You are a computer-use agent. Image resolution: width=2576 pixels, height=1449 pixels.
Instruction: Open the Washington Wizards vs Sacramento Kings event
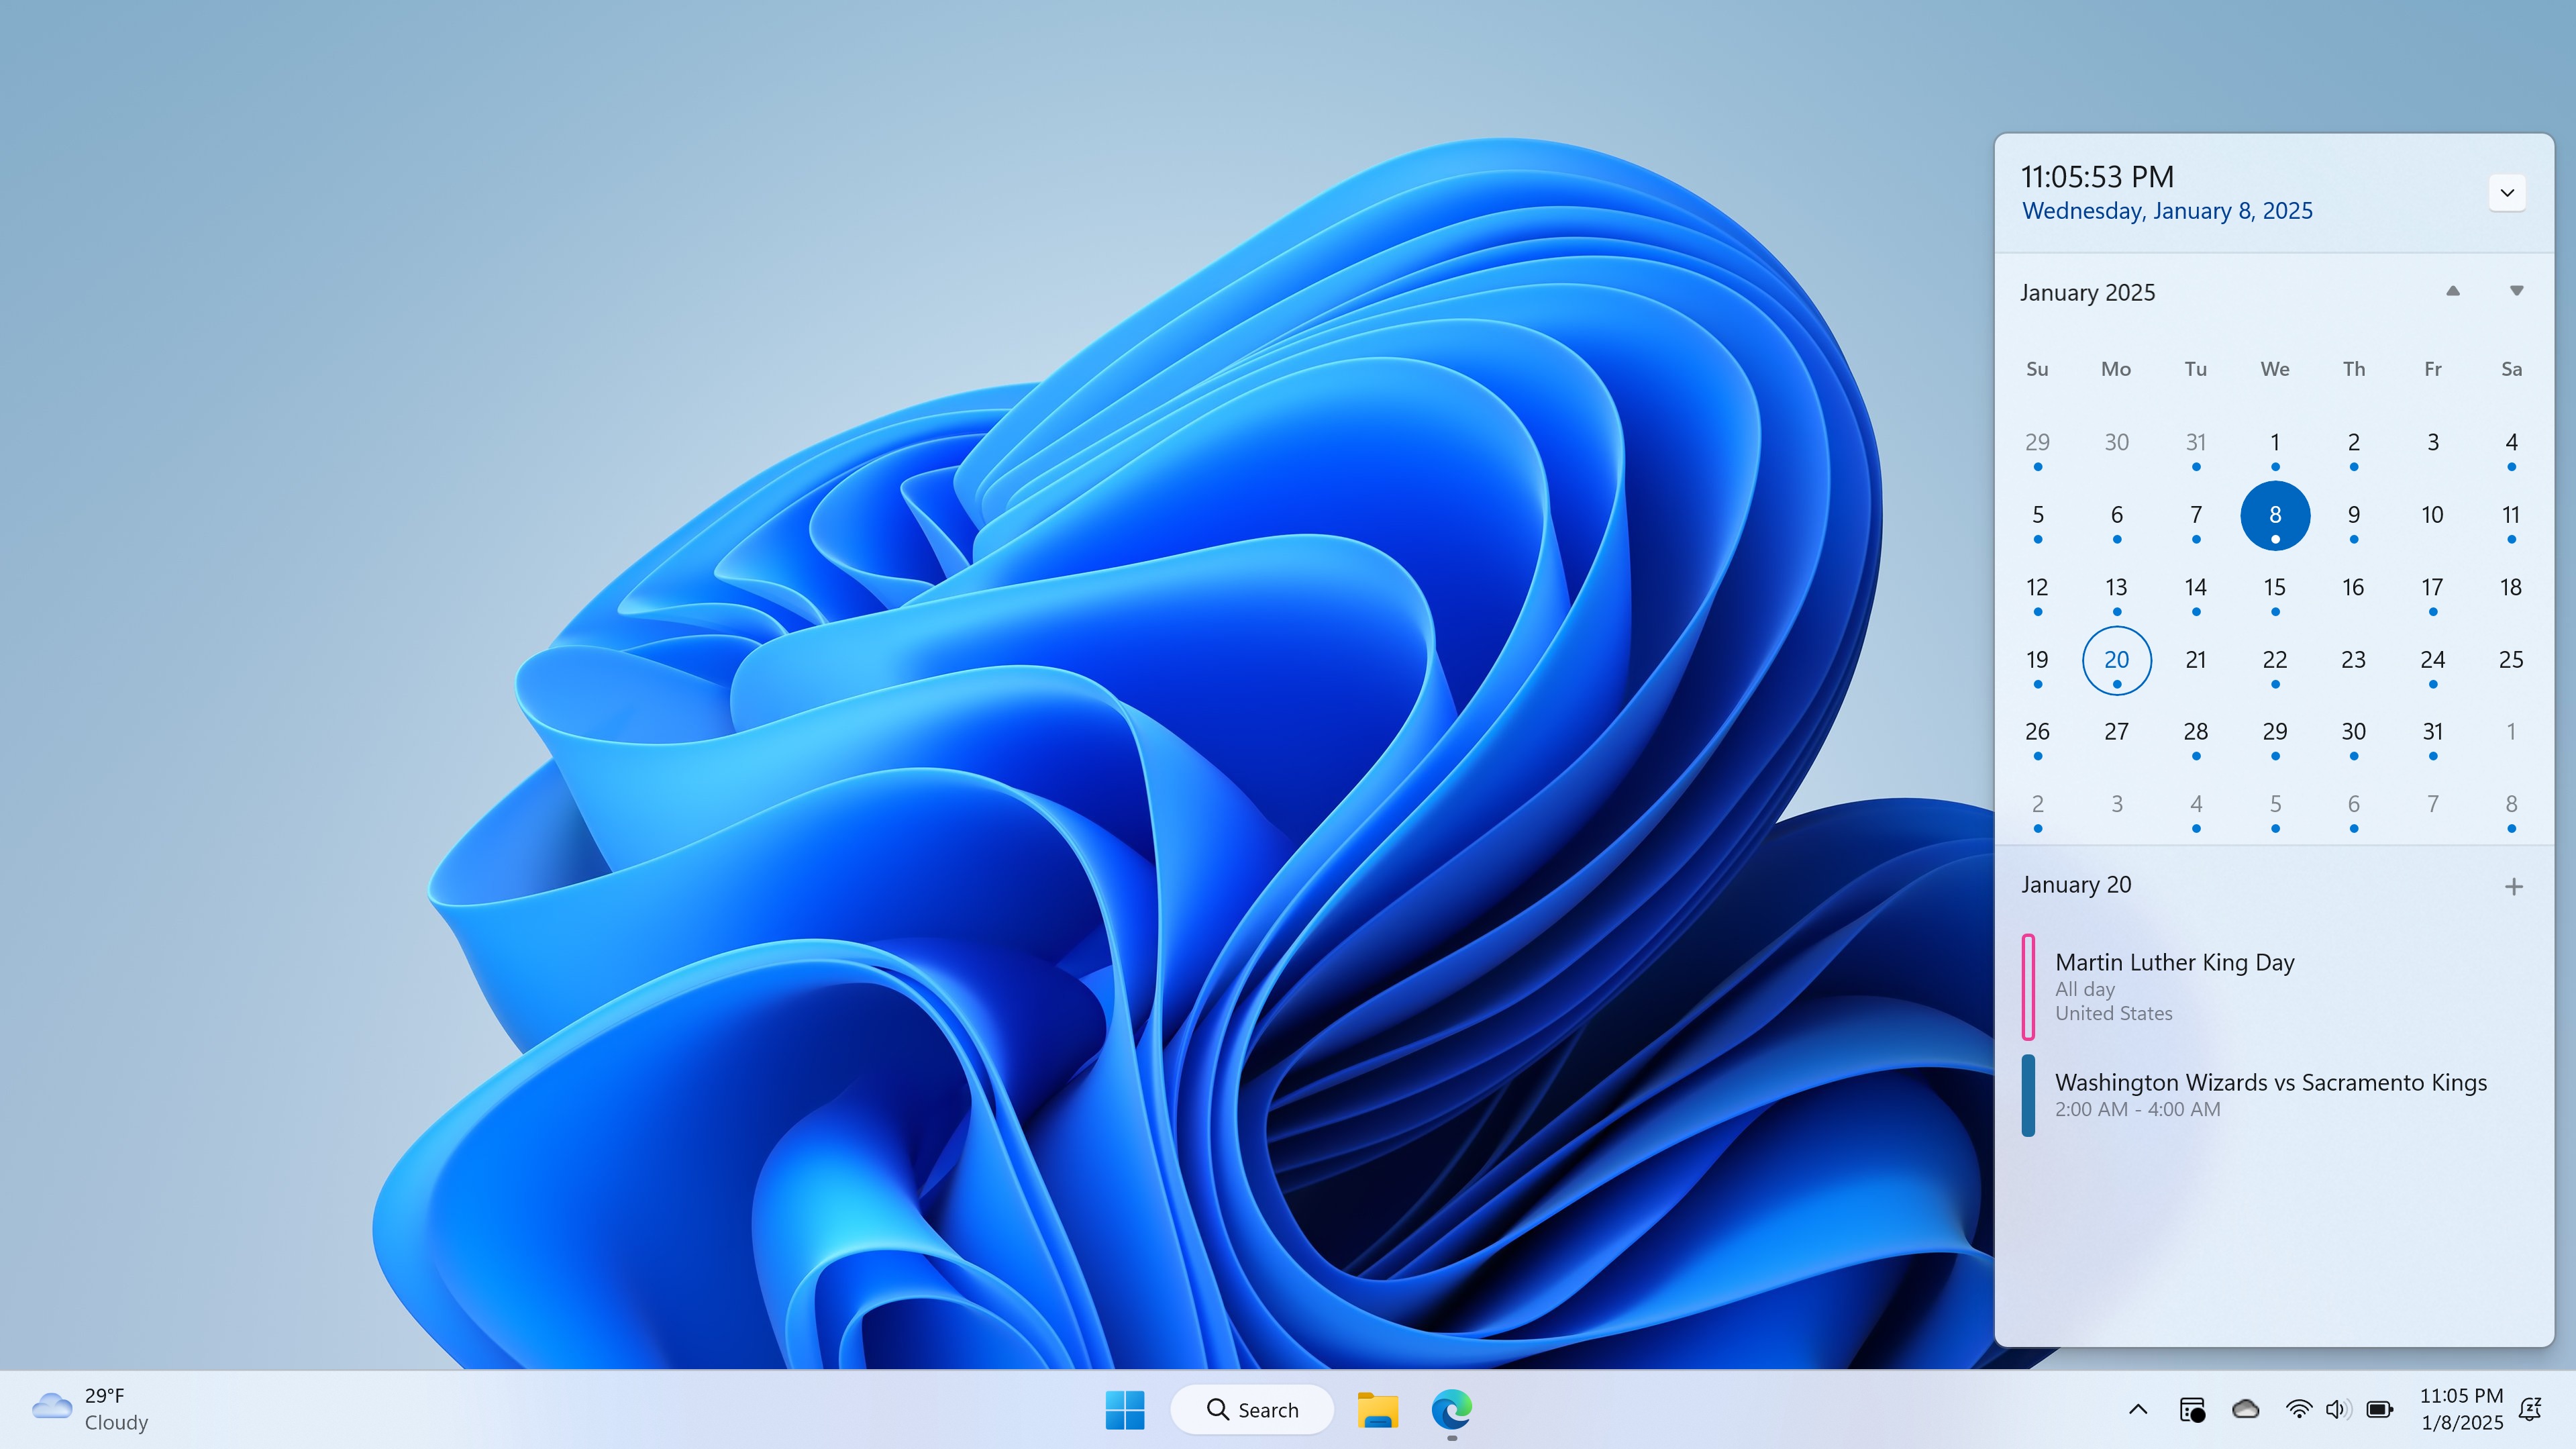2275,1095
